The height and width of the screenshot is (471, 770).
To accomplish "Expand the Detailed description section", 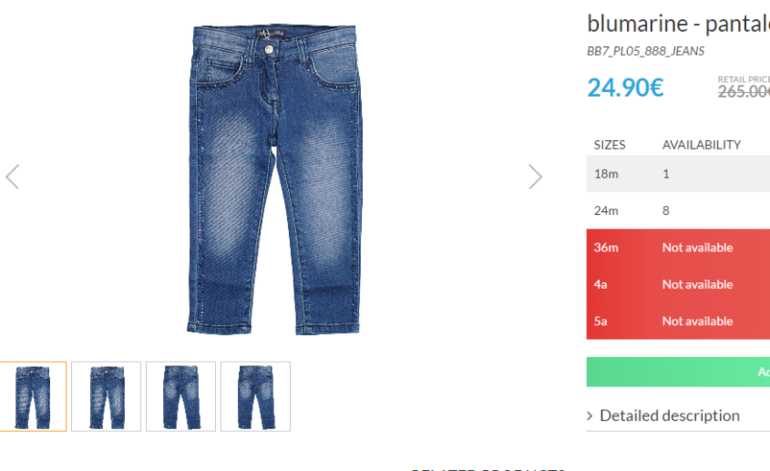I will tap(669, 416).
